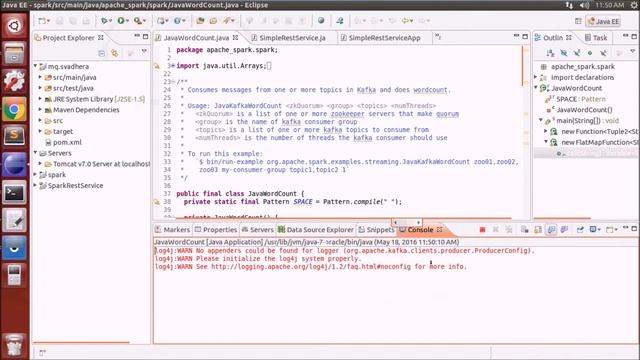This screenshot has width=640, height=360.
Task: Click the Back navigation arrow icon
Action: click(x=405, y=20)
